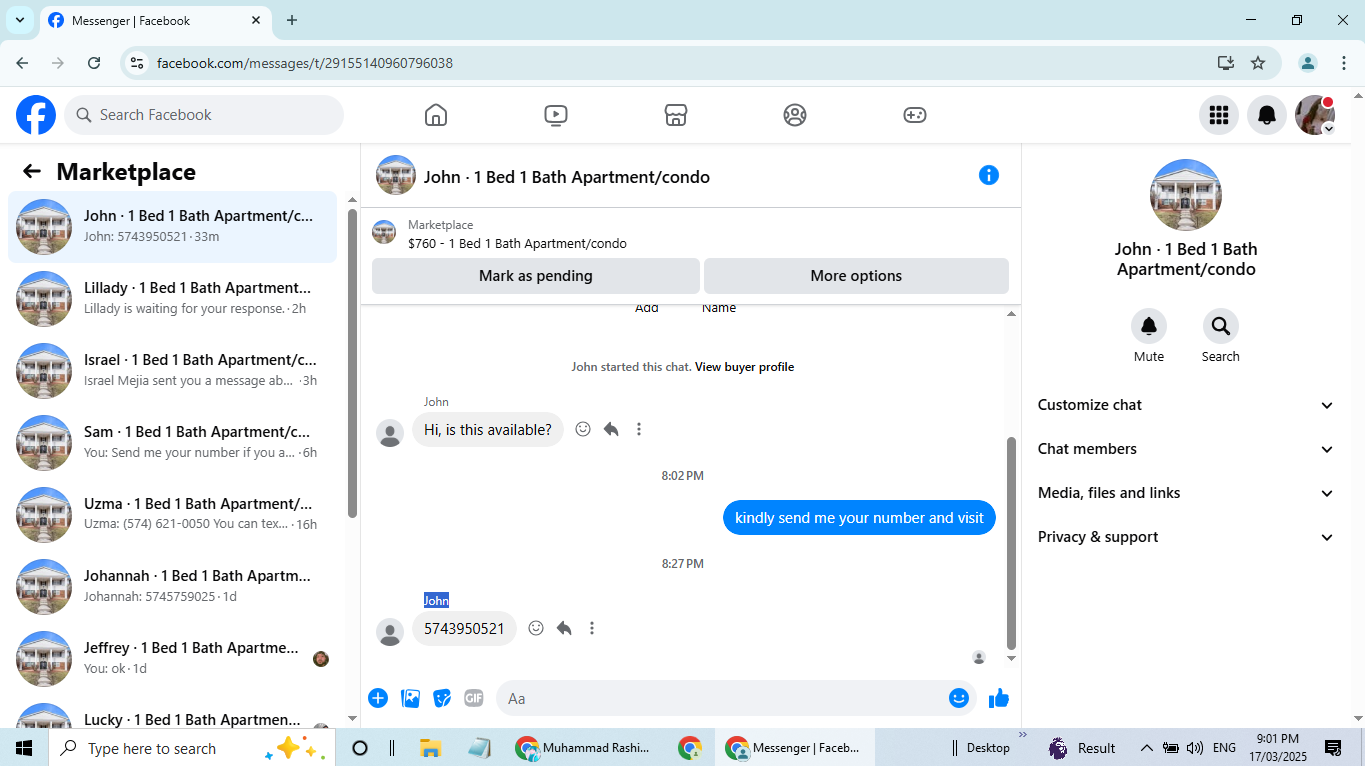This screenshot has width=1365, height=766.
Task: Reply to the 5743950521 message
Action: click(x=564, y=628)
